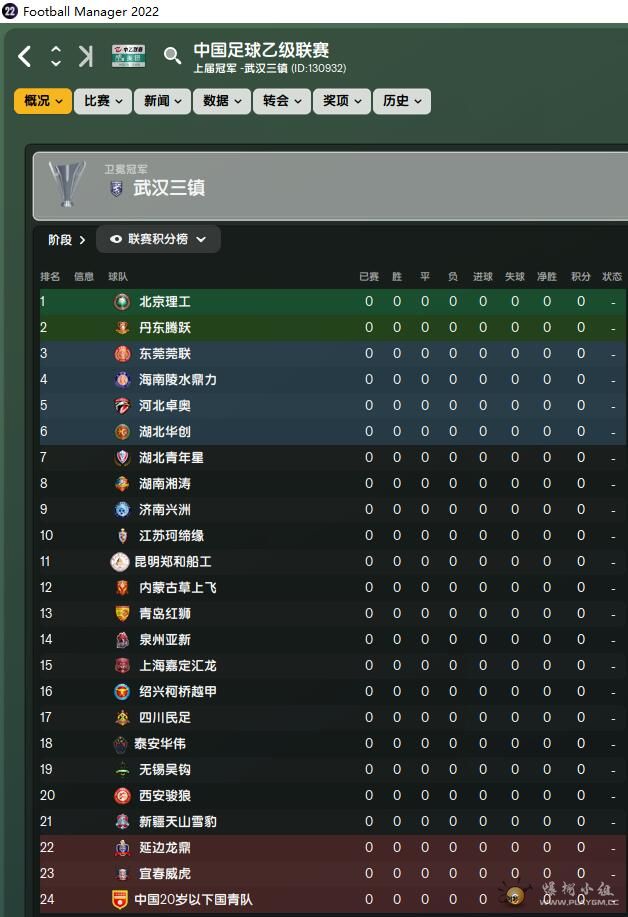Screen dimensions: 628x917
Task: Open the 比赛 menu
Action: pyautogui.click(x=103, y=101)
